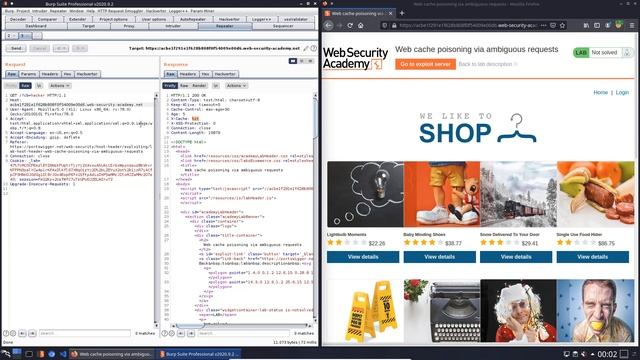Open response Headers tab
The width and height of the screenshot is (640, 360).
coord(188,74)
